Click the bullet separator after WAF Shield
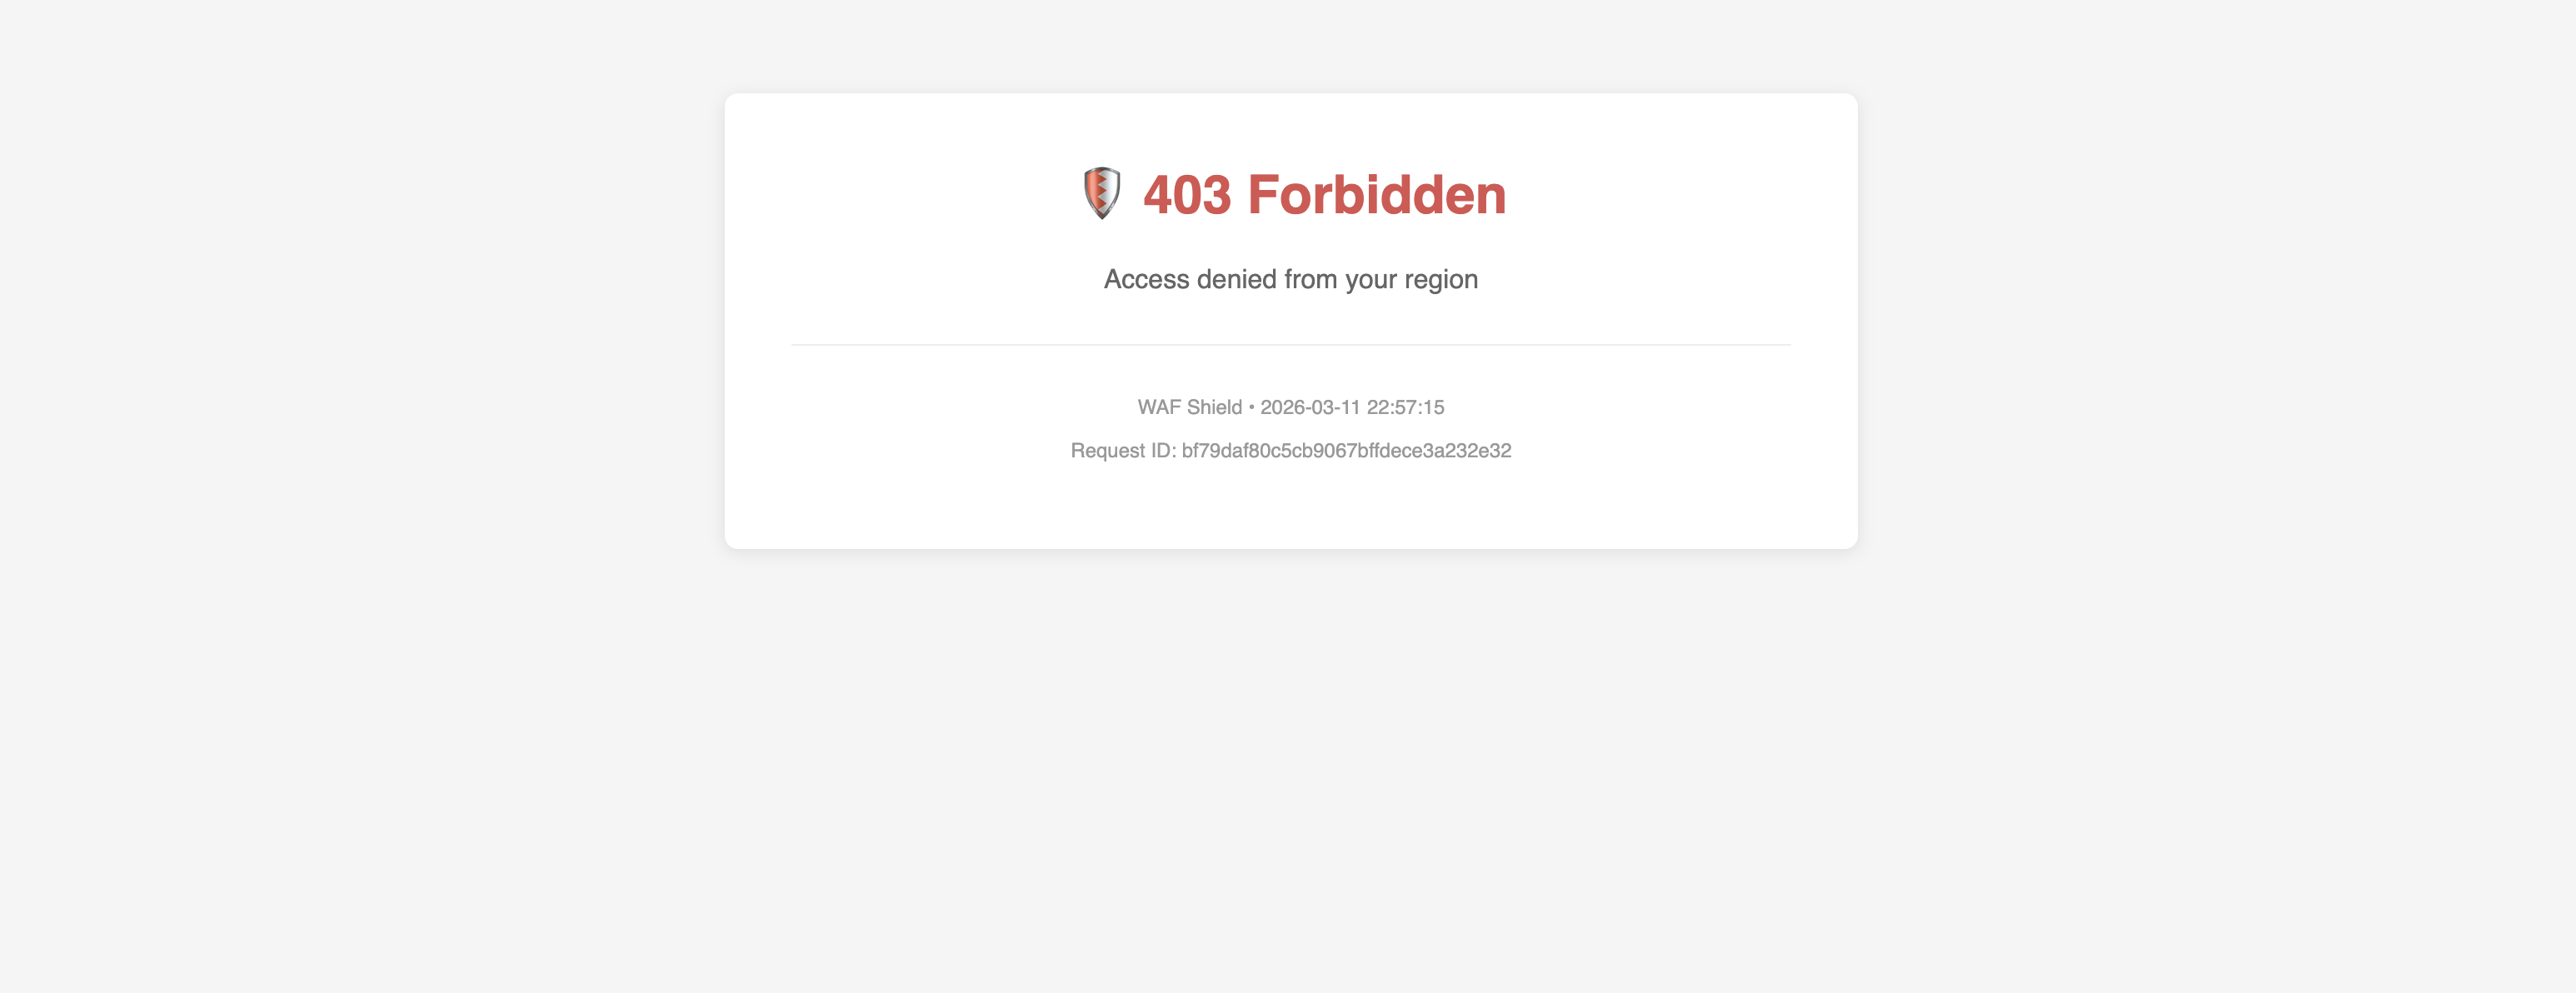 click(x=1251, y=408)
